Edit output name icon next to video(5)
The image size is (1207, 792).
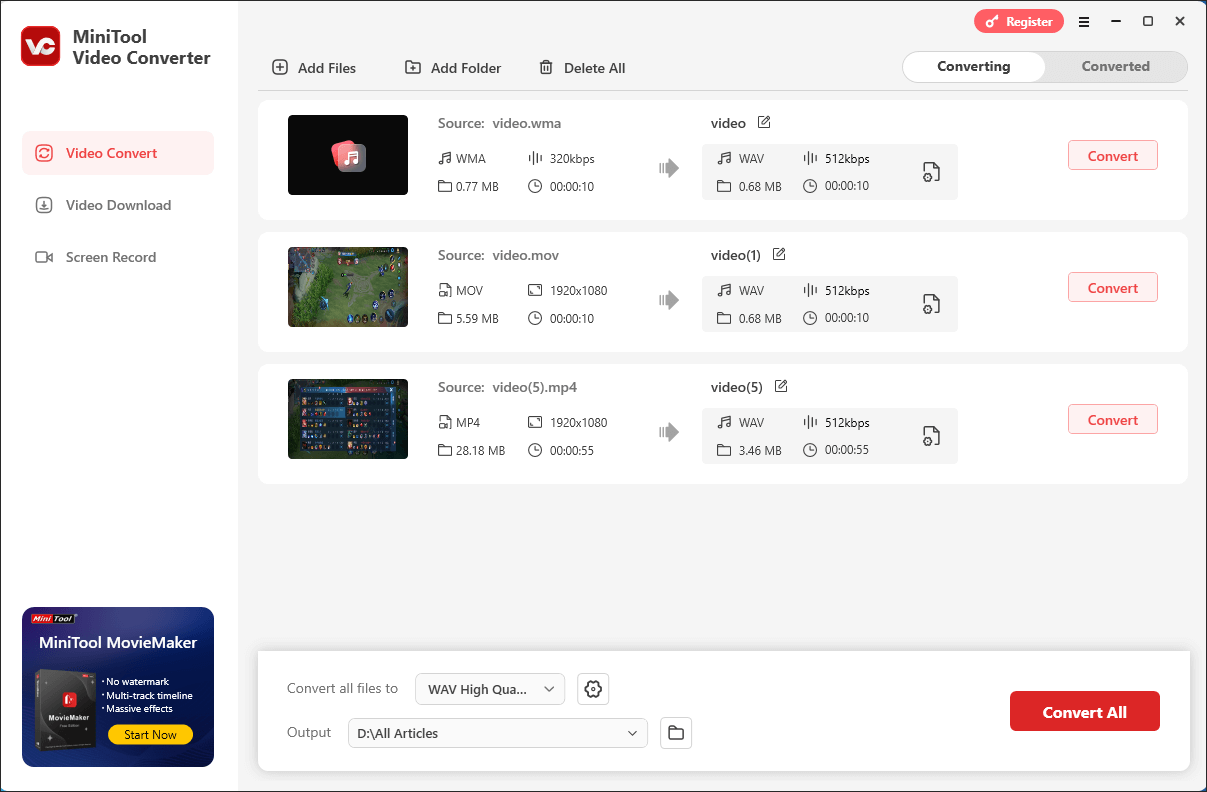(781, 386)
